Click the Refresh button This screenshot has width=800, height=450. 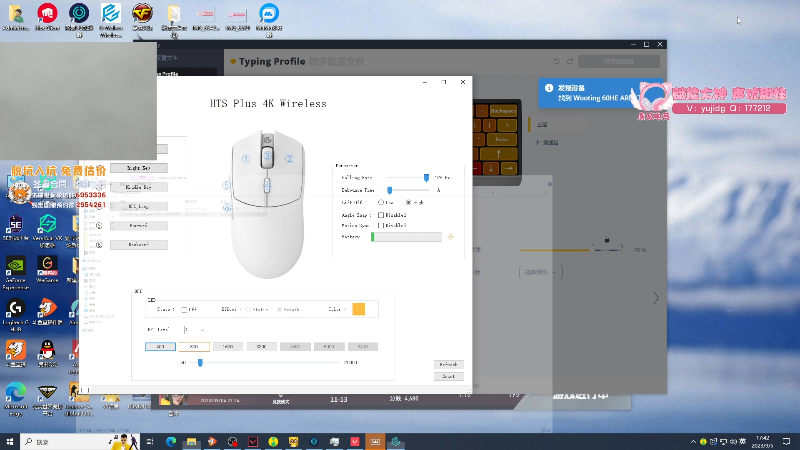pos(448,364)
